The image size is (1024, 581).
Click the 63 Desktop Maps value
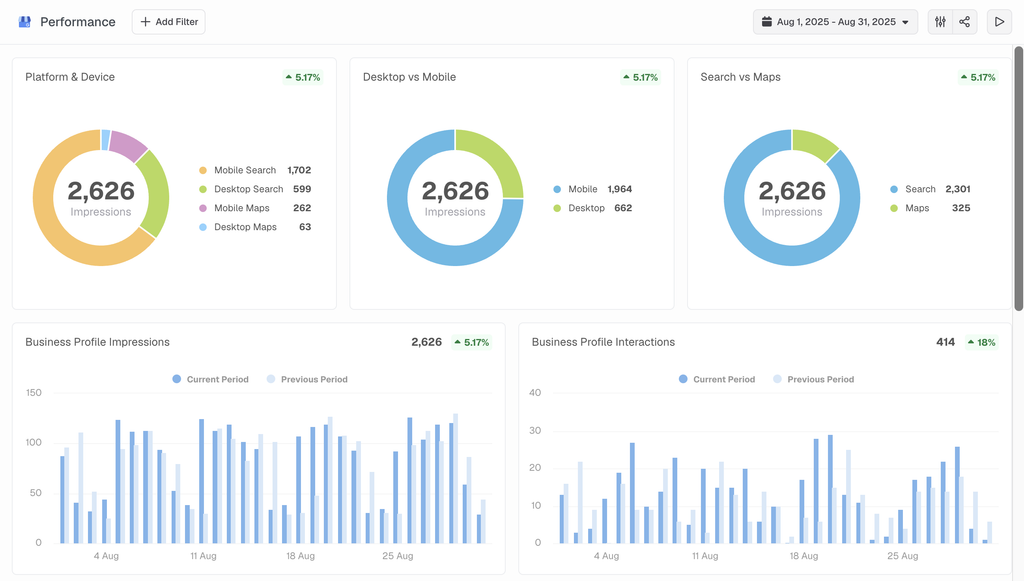pyautogui.click(x=305, y=227)
